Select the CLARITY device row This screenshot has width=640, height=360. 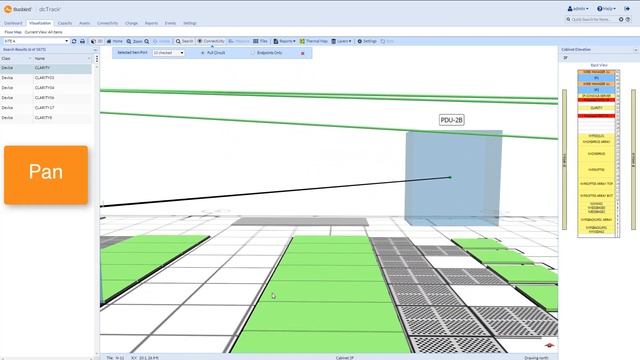coord(46,68)
